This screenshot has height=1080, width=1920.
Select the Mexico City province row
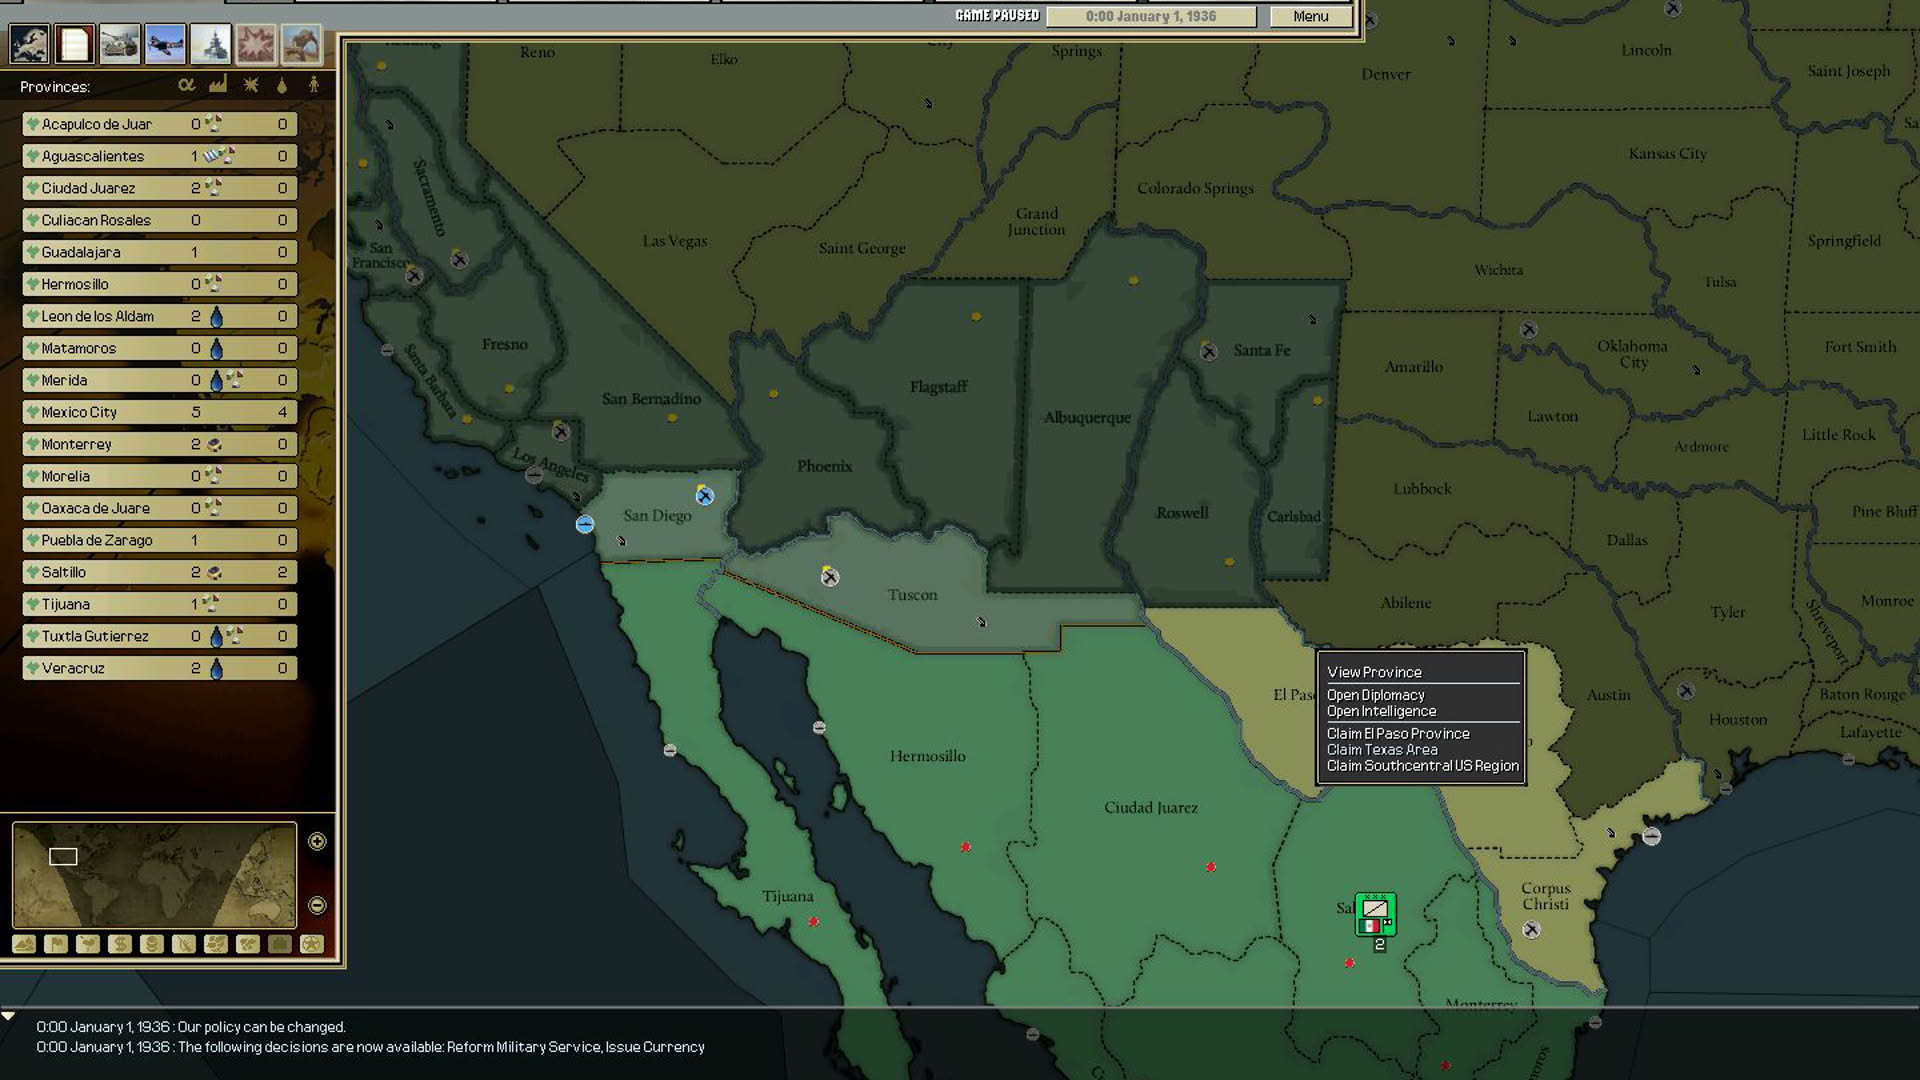click(x=160, y=412)
